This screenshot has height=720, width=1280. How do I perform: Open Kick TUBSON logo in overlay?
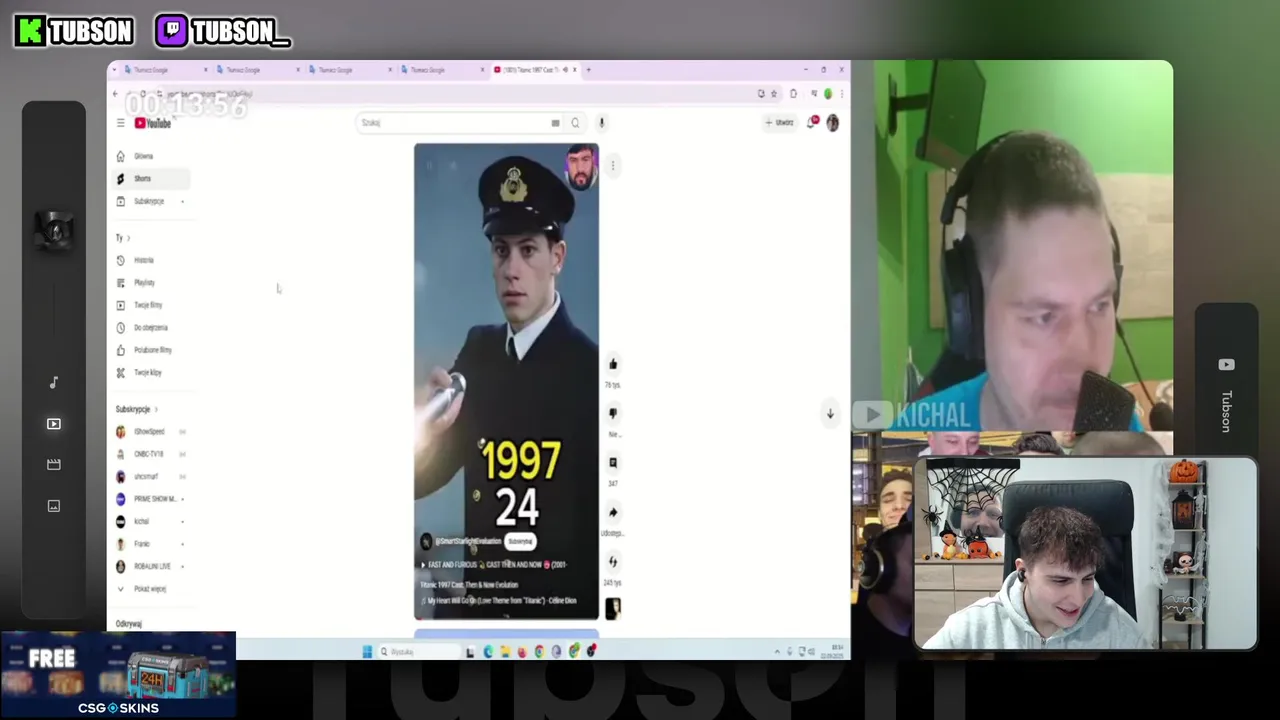tap(74, 31)
